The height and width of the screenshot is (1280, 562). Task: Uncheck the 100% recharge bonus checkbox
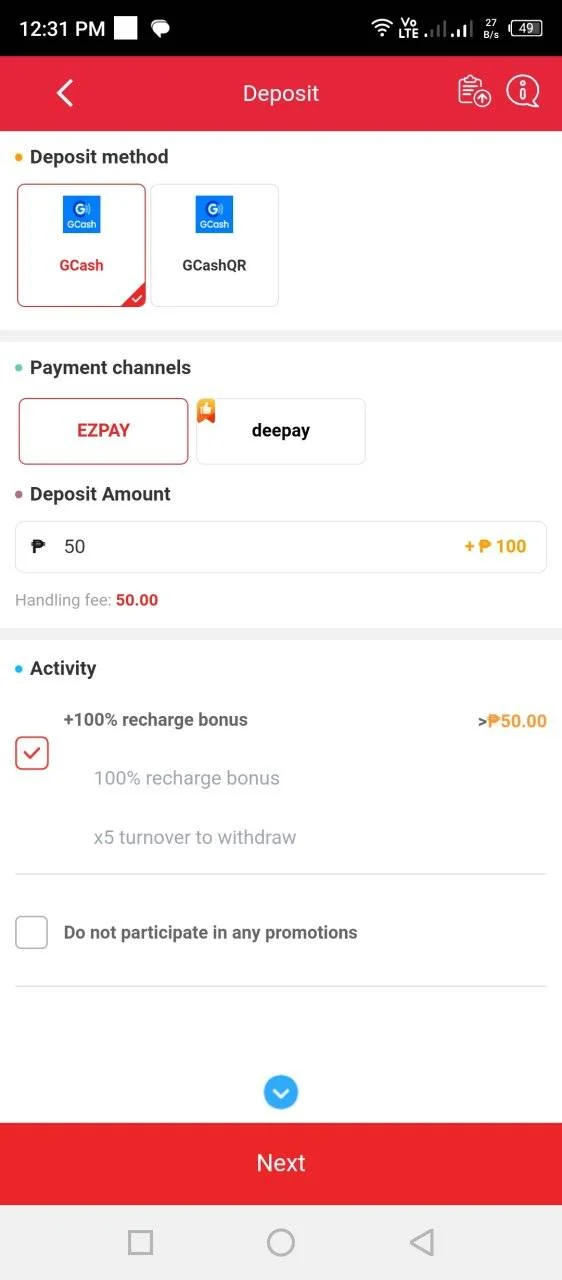(32, 753)
